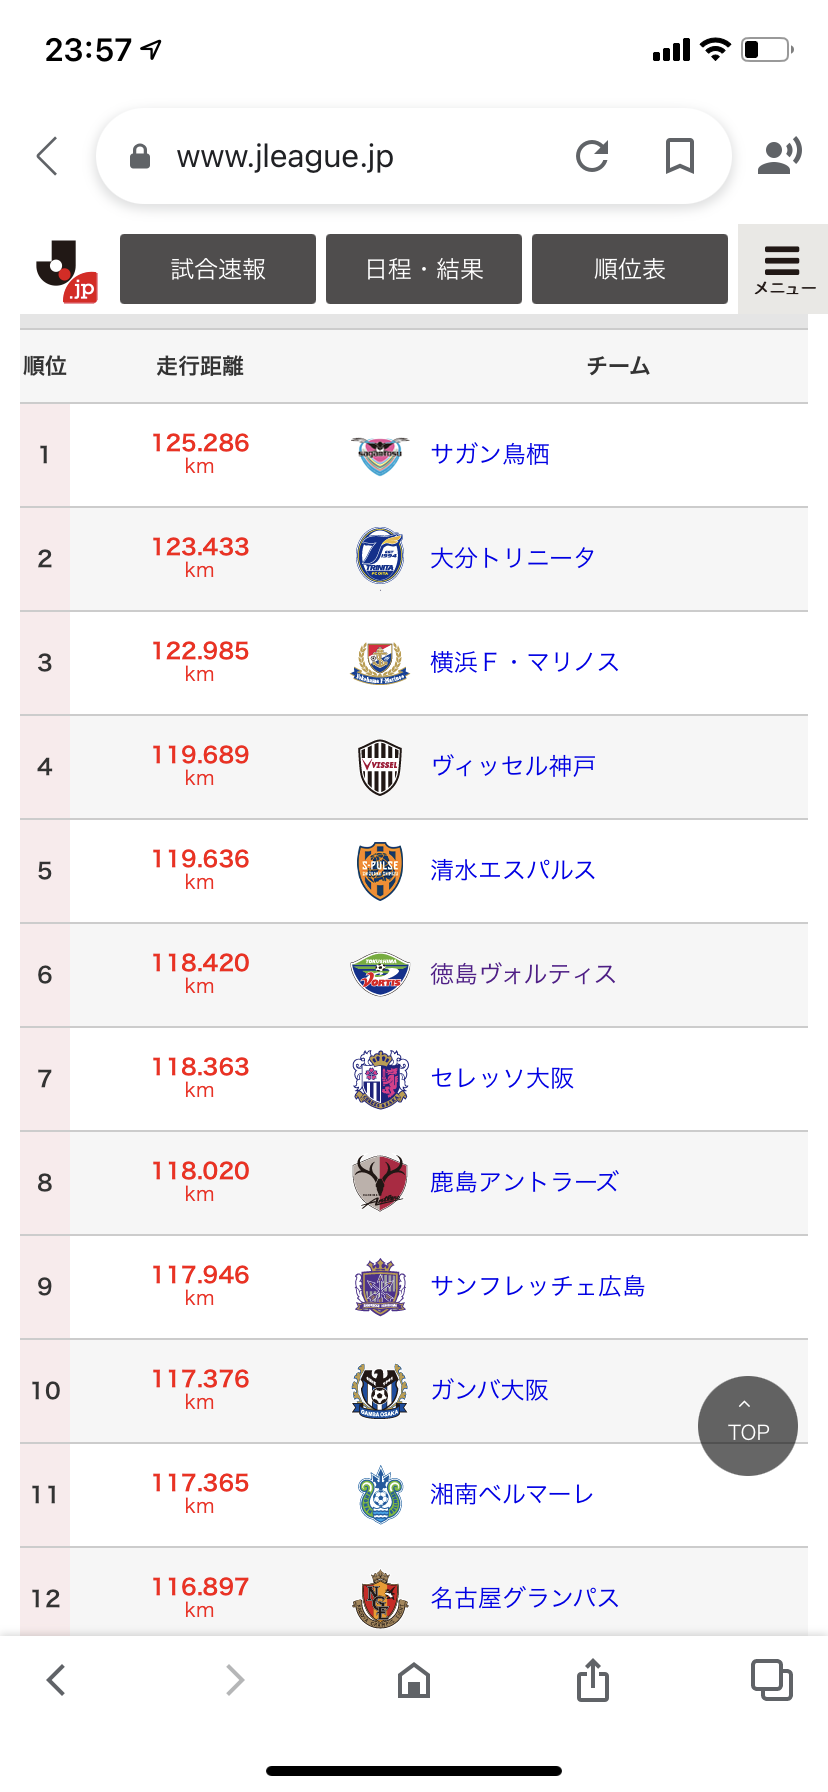Click the 横浜F・マリノス emblem

(380, 662)
